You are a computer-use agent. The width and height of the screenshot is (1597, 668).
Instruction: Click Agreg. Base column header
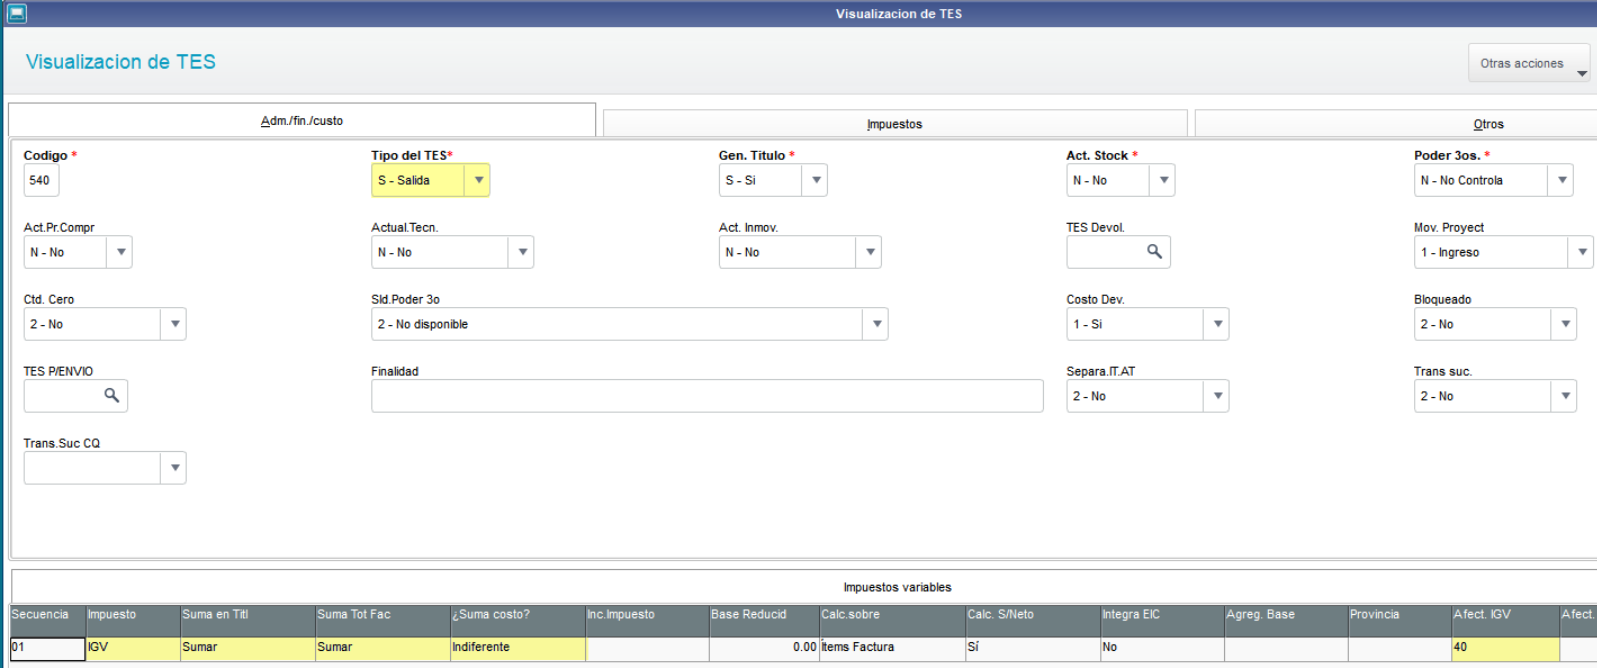1286,620
